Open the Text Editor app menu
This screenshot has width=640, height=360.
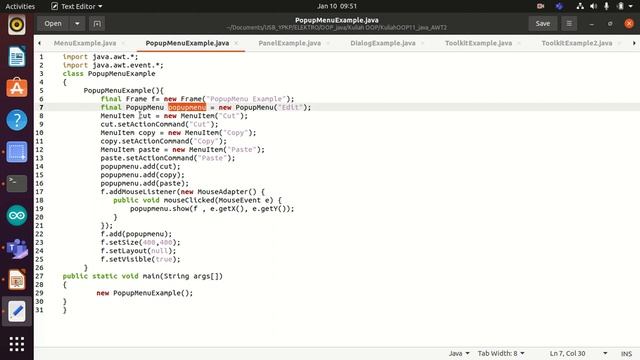77,6
